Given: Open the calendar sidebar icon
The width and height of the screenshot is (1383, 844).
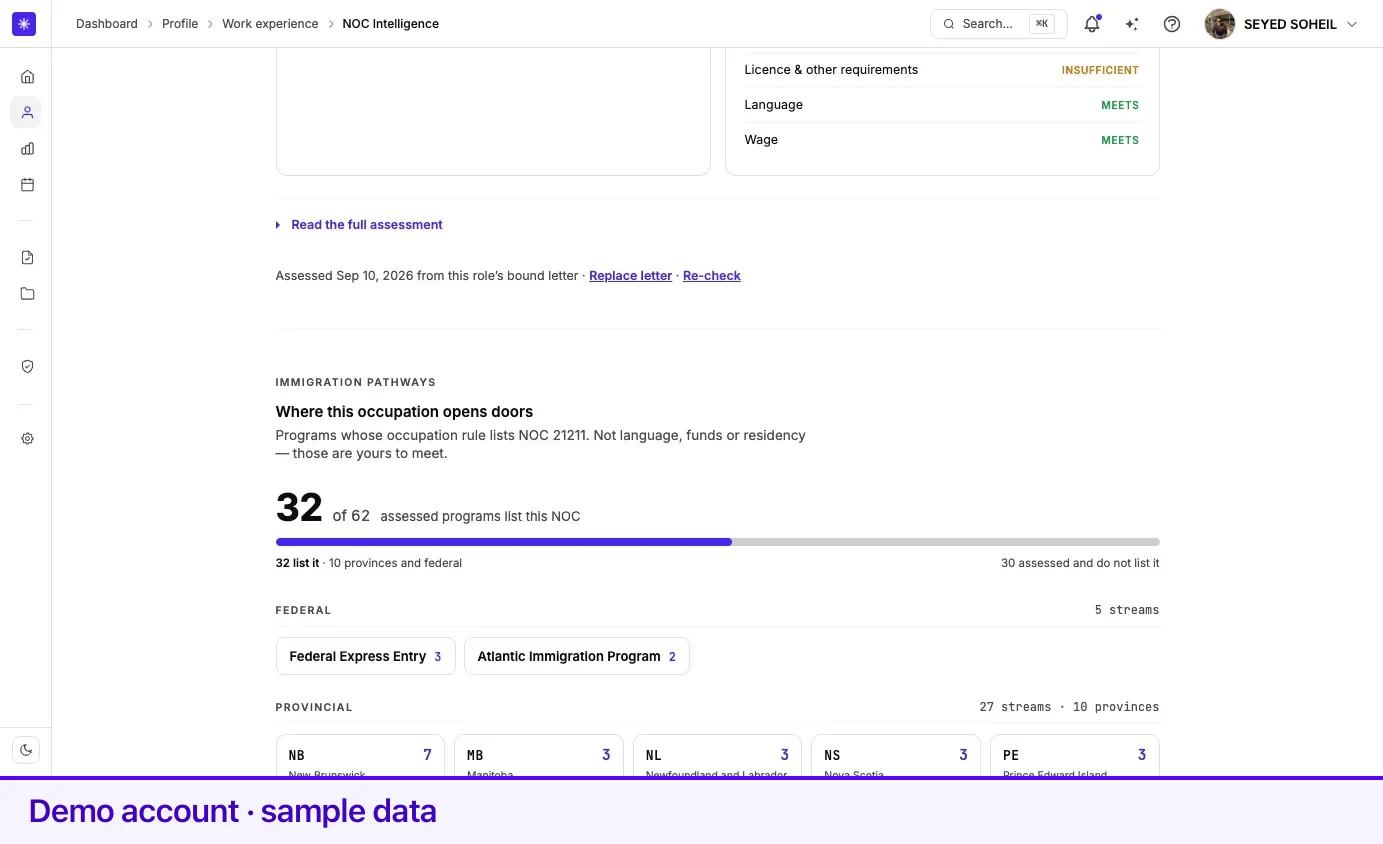Looking at the screenshot, I should pyautogui.click(x=27, y=184).
